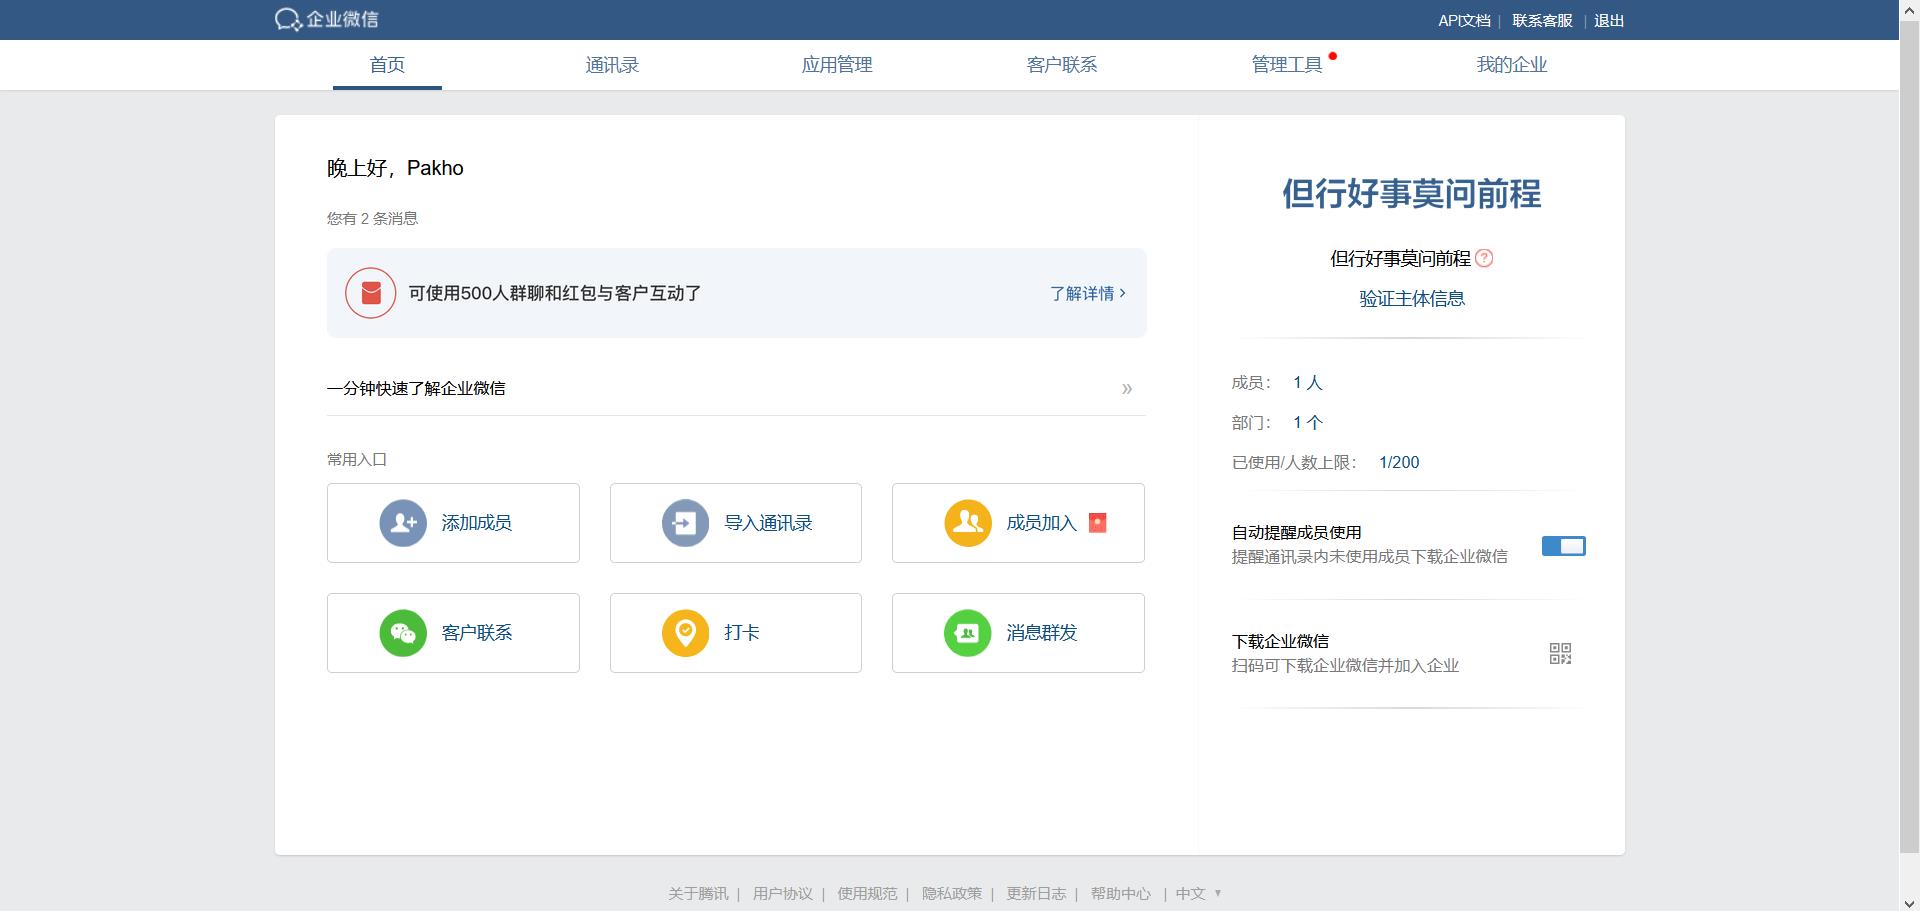Click the 打卡 orange location icon
This screenshot has width=1920, height=911.
click(x=686, y=633)
